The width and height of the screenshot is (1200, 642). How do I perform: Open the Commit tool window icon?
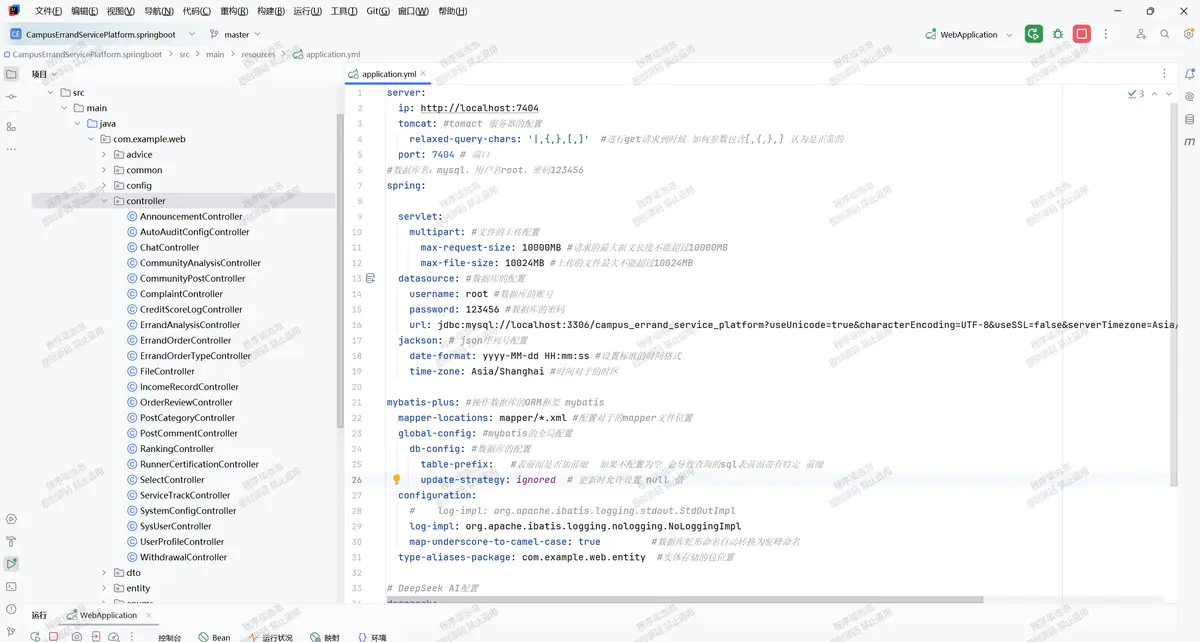(11, 96)
